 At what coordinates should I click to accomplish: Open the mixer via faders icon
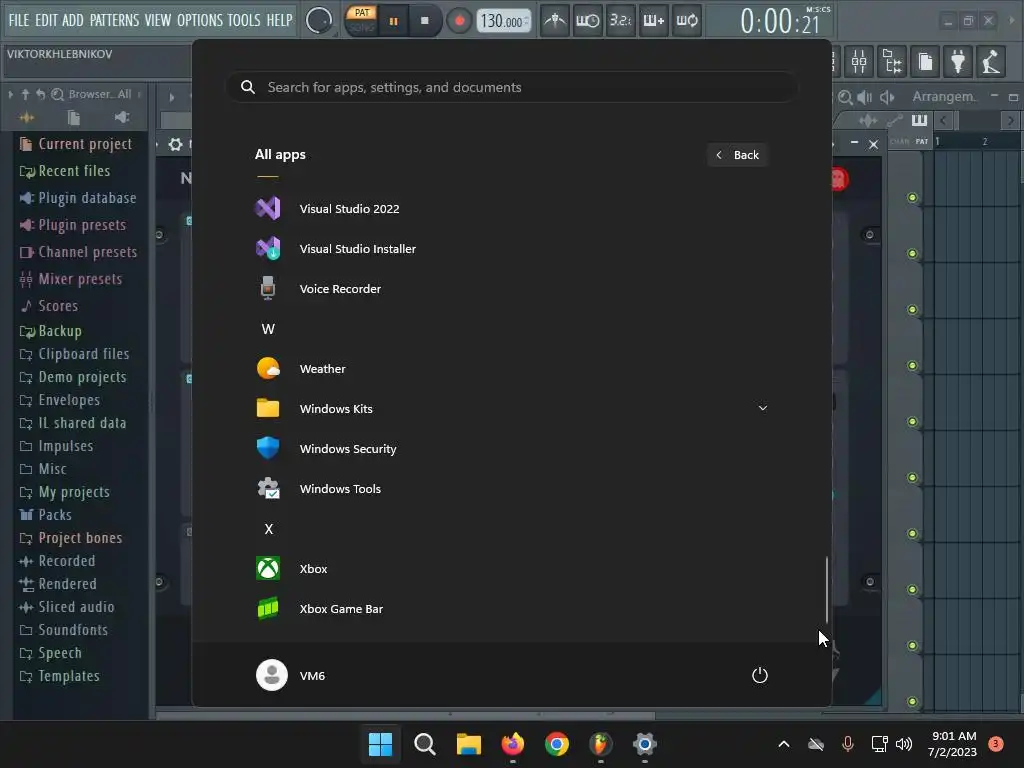(859, 62)
